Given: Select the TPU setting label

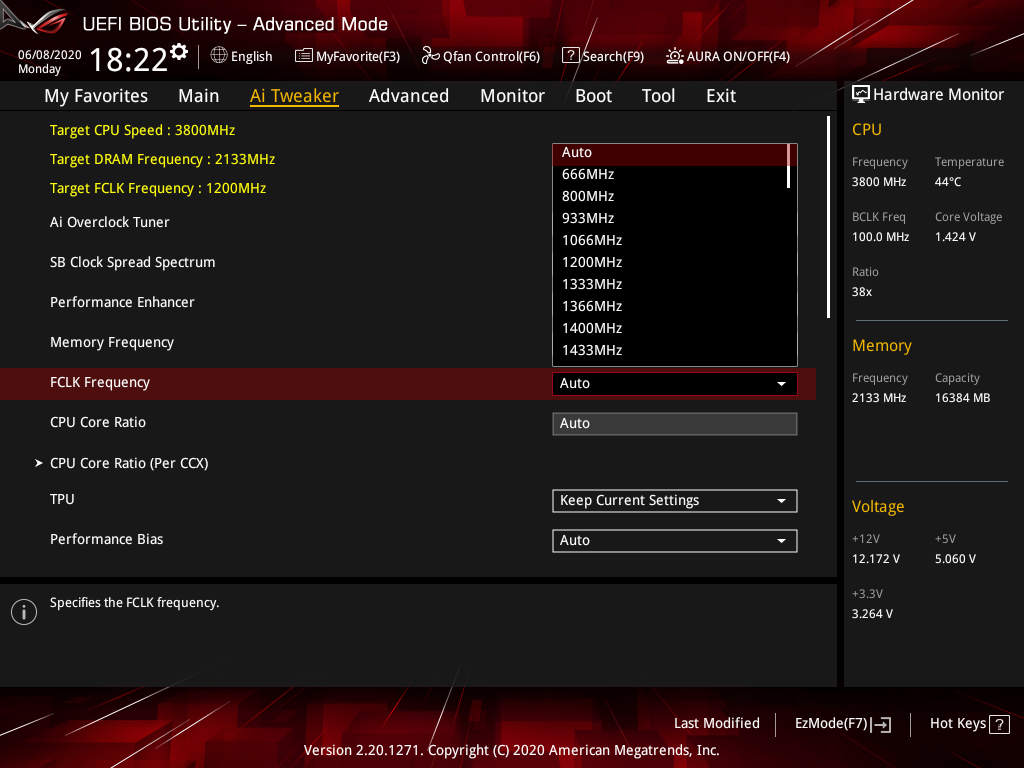Looking at the screenshot, I should tap(62, 499).
